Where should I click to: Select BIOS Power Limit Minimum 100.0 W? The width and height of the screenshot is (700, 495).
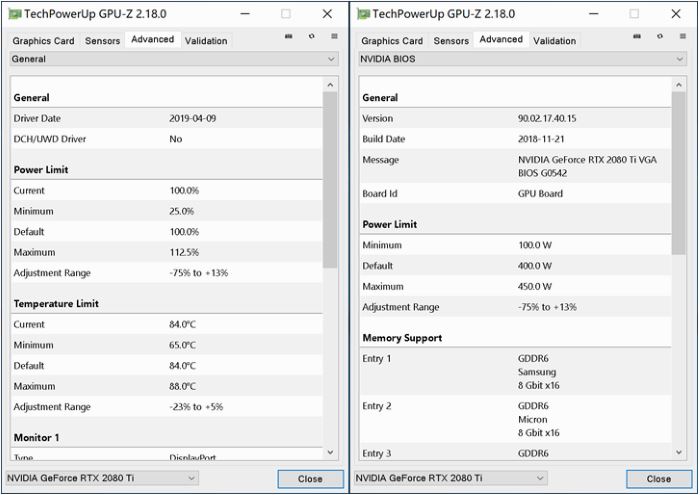(x=535, y=245)
